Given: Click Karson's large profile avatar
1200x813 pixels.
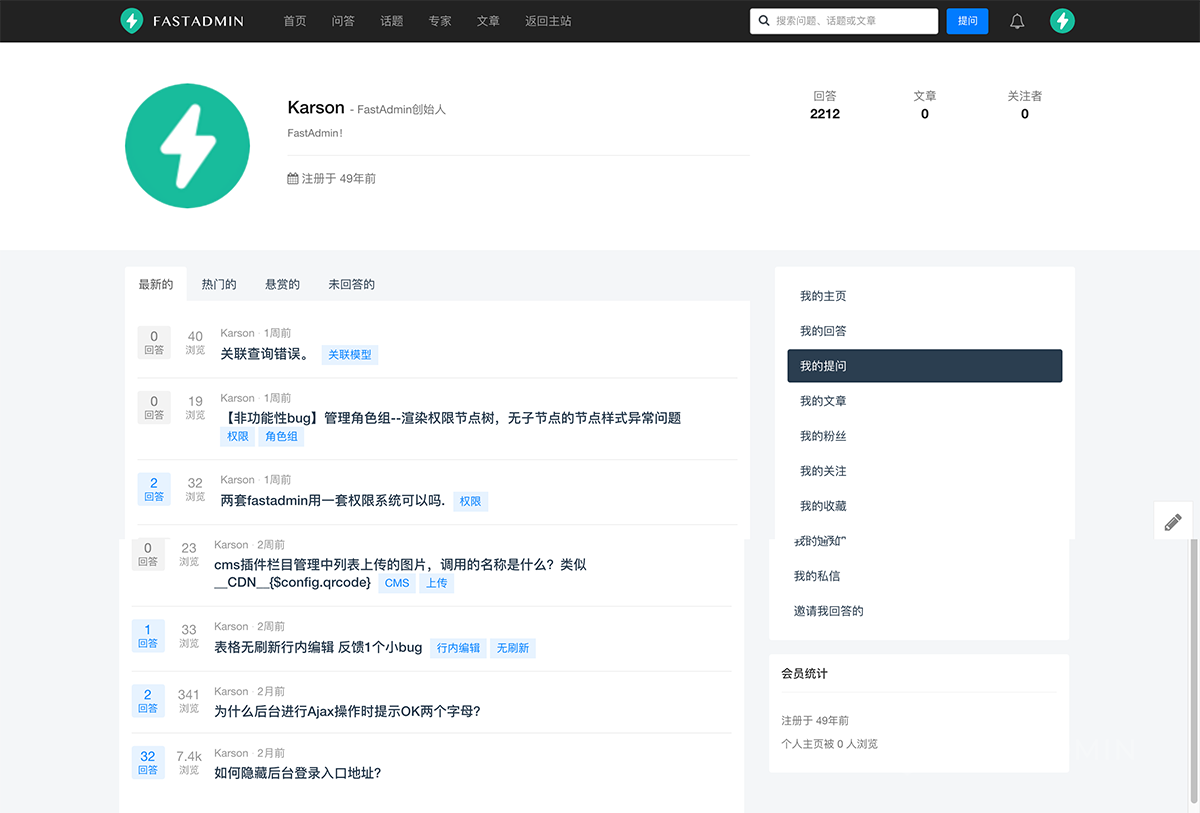Looking at the screenshot, I should click(187, 146).
